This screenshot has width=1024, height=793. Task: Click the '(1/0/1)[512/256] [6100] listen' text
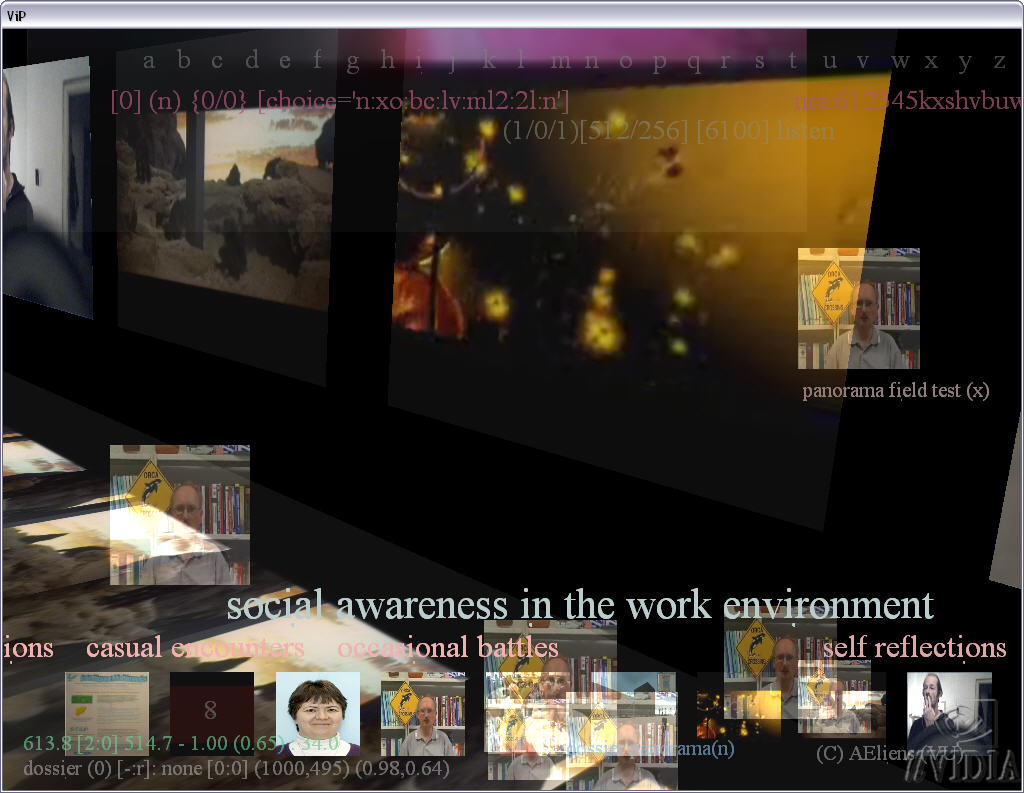point(669,131)
